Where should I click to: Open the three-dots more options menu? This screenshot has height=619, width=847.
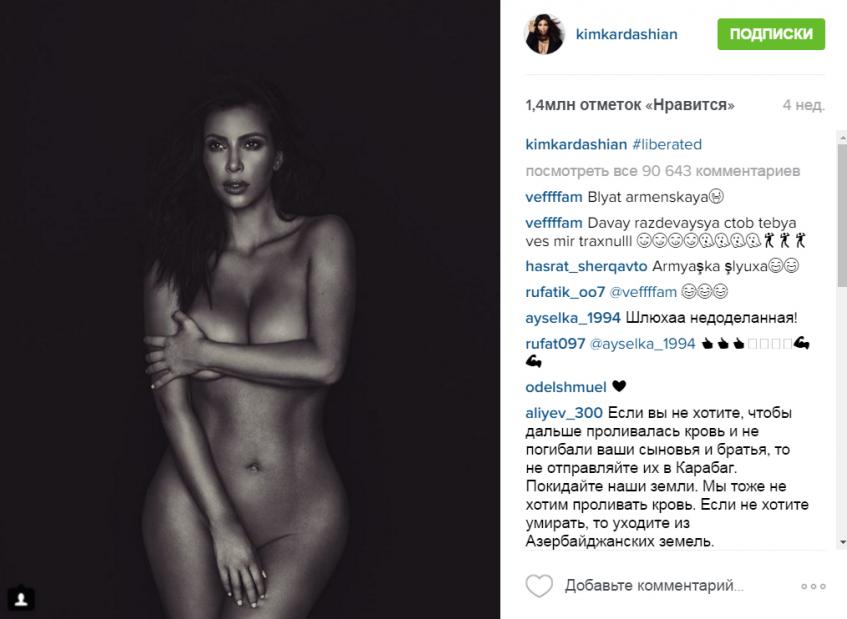pyautogui.click(x=813, y=586)
